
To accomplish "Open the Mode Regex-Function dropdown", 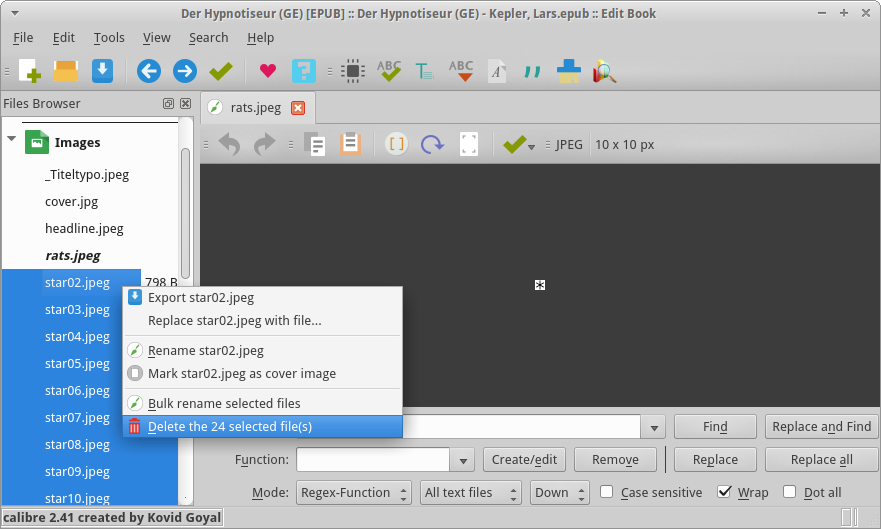I will pyautogui.click(x=353, y=492).
